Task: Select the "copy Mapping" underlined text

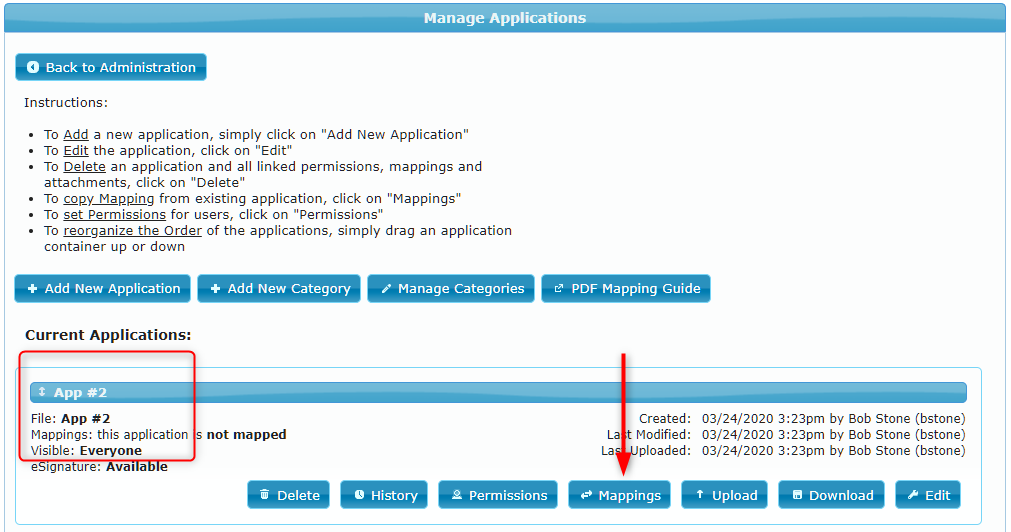Action: 108,199
